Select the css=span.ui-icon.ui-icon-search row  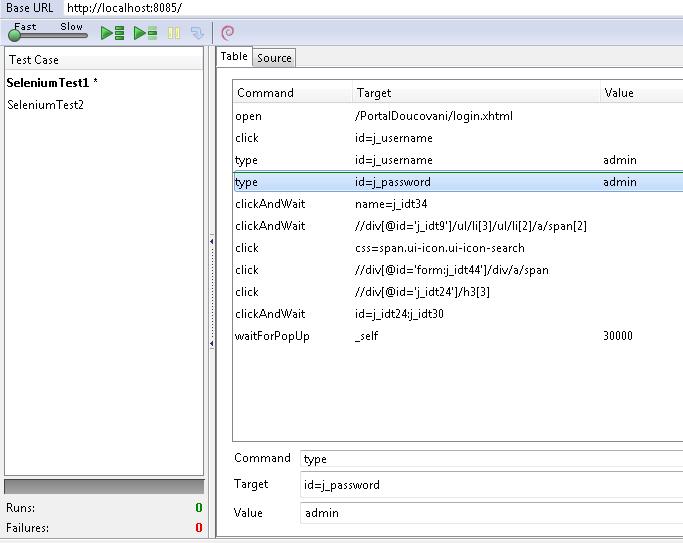coord(458,248)
